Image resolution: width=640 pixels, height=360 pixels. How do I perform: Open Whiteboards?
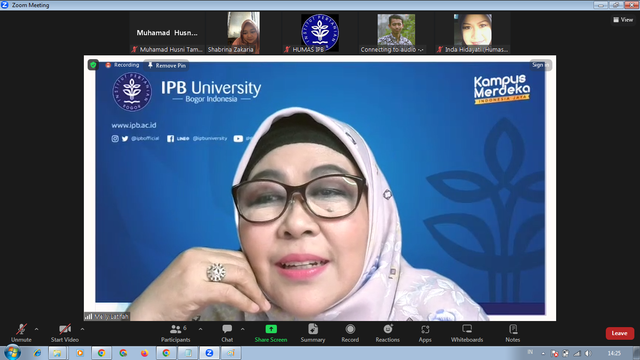[x=467, y=333]
